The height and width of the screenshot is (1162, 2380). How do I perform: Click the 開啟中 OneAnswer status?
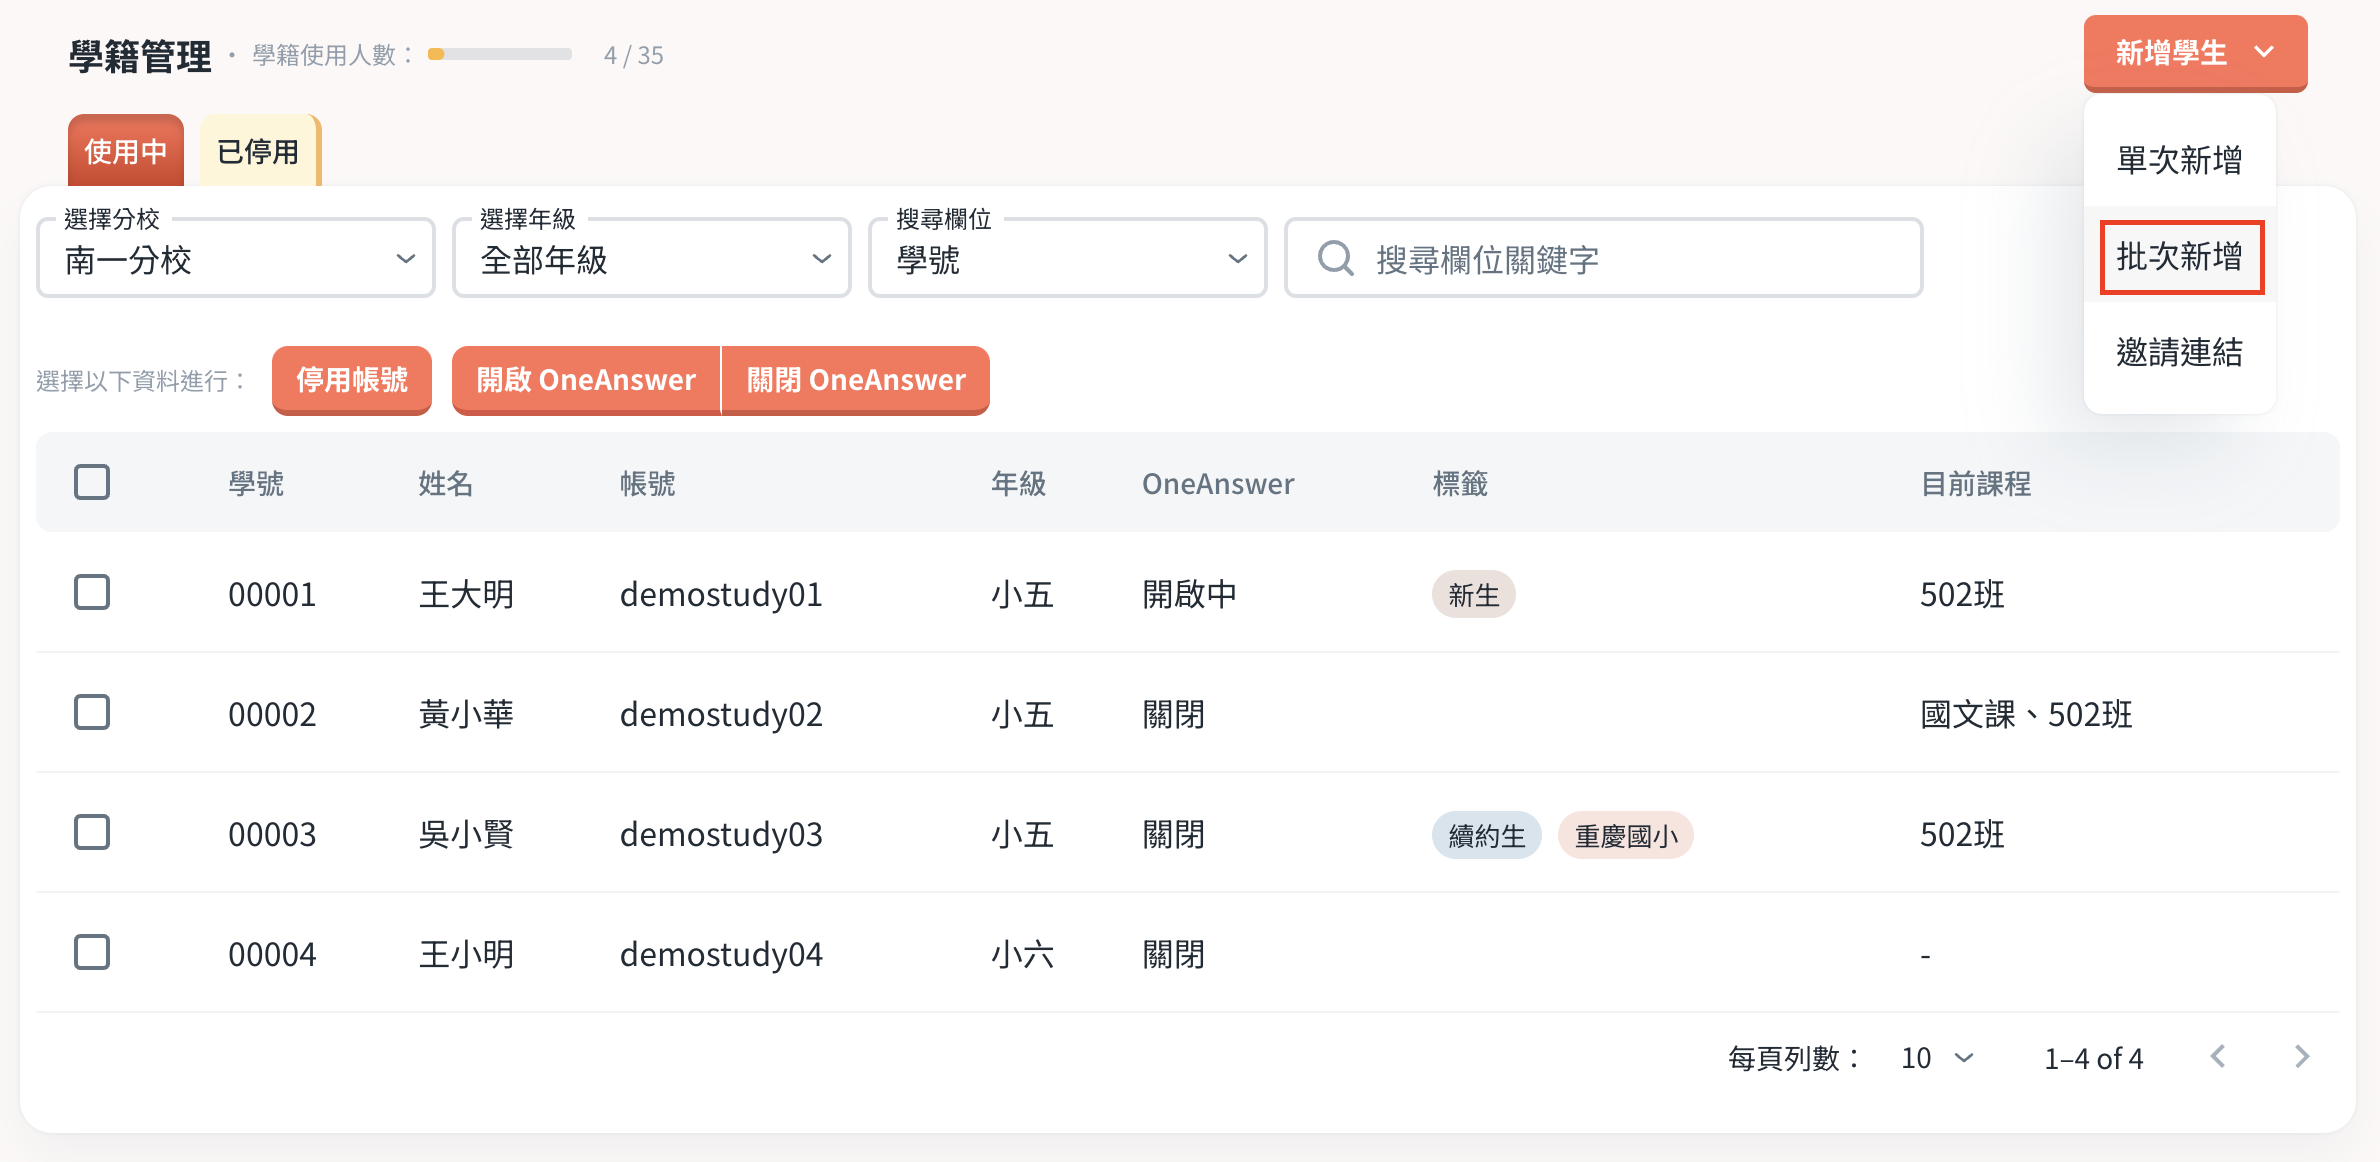(1190, 594)
